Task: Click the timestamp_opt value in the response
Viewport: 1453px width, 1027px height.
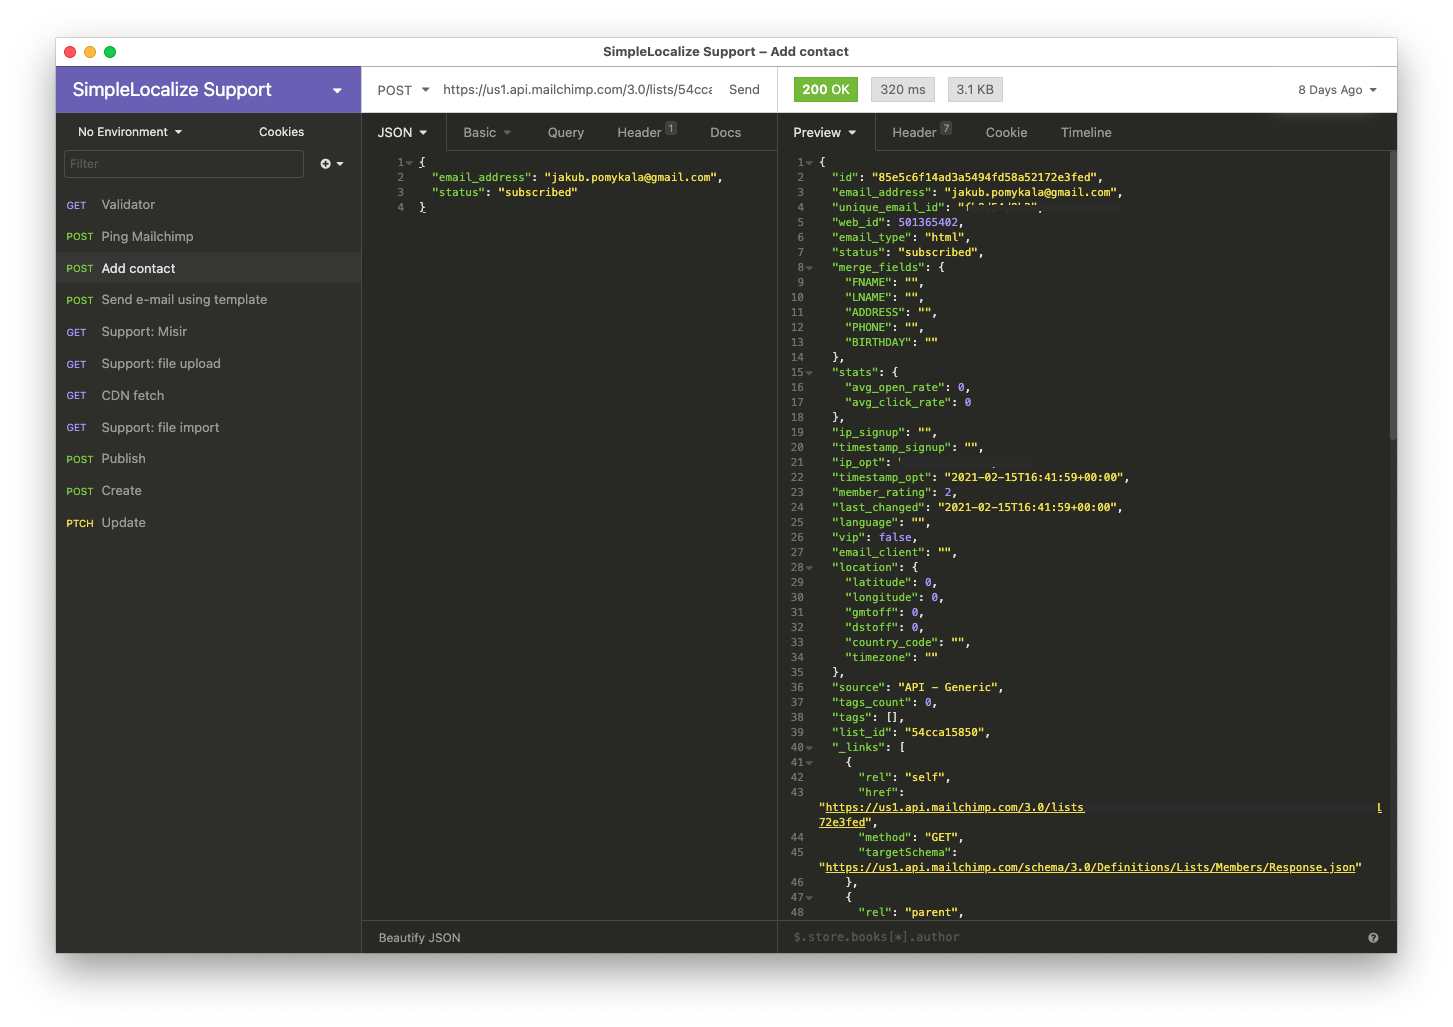Action: click(x=1034, y=478)
